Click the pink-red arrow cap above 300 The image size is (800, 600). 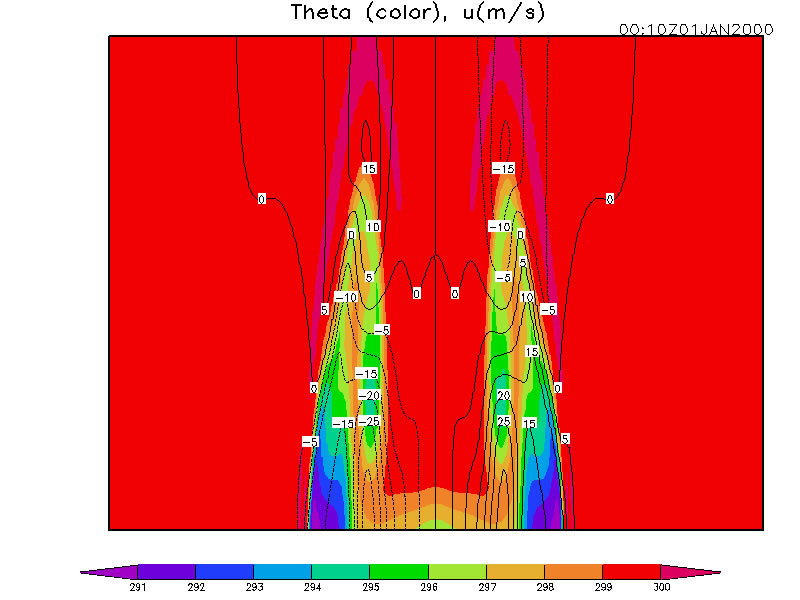[686, 572]
